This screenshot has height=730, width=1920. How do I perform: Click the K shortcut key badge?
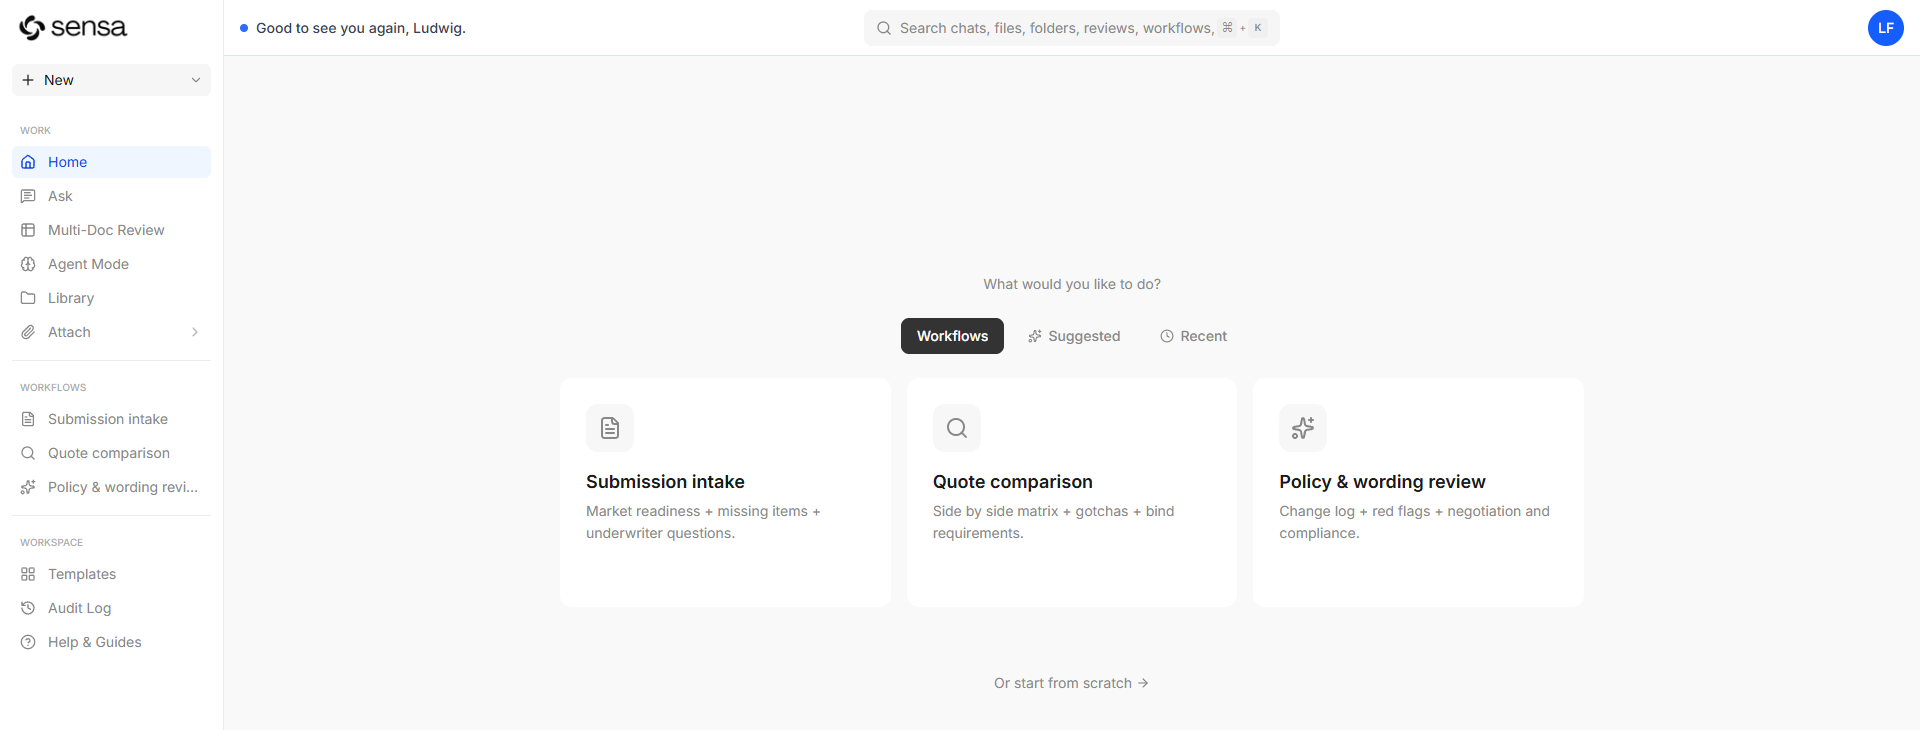(x=1258, y=28)
